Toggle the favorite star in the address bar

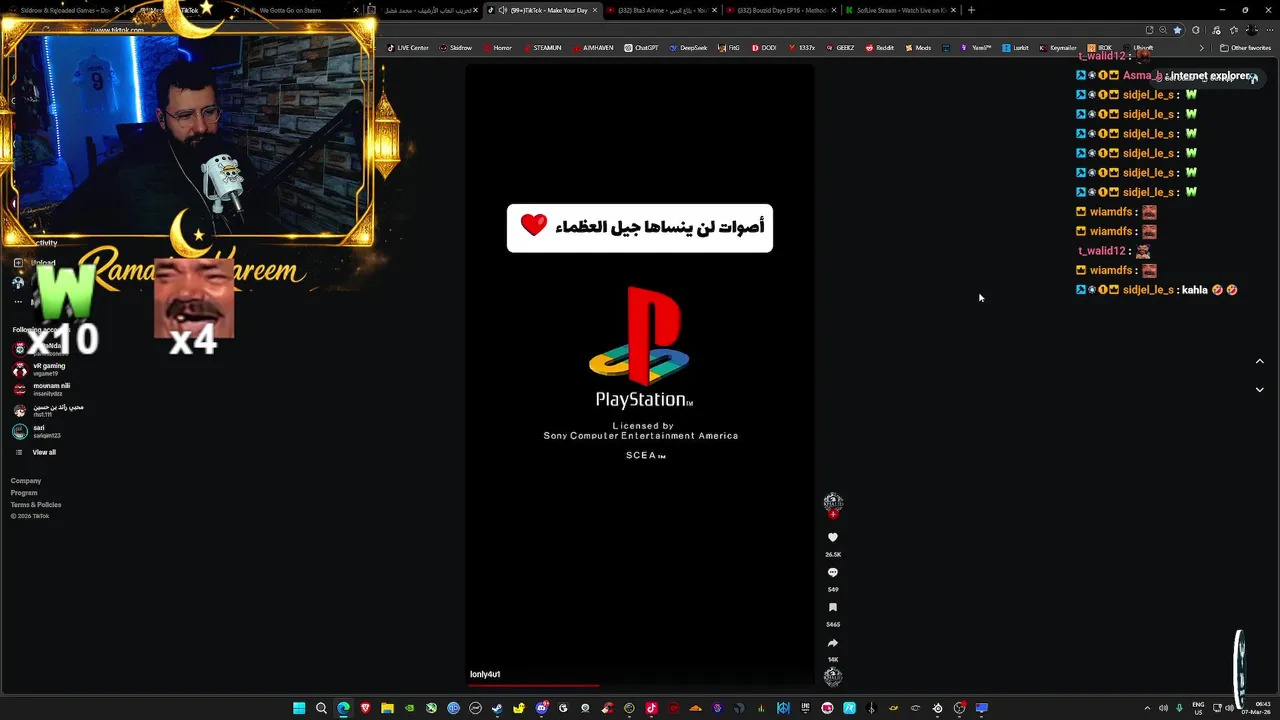pos(1177,30)
